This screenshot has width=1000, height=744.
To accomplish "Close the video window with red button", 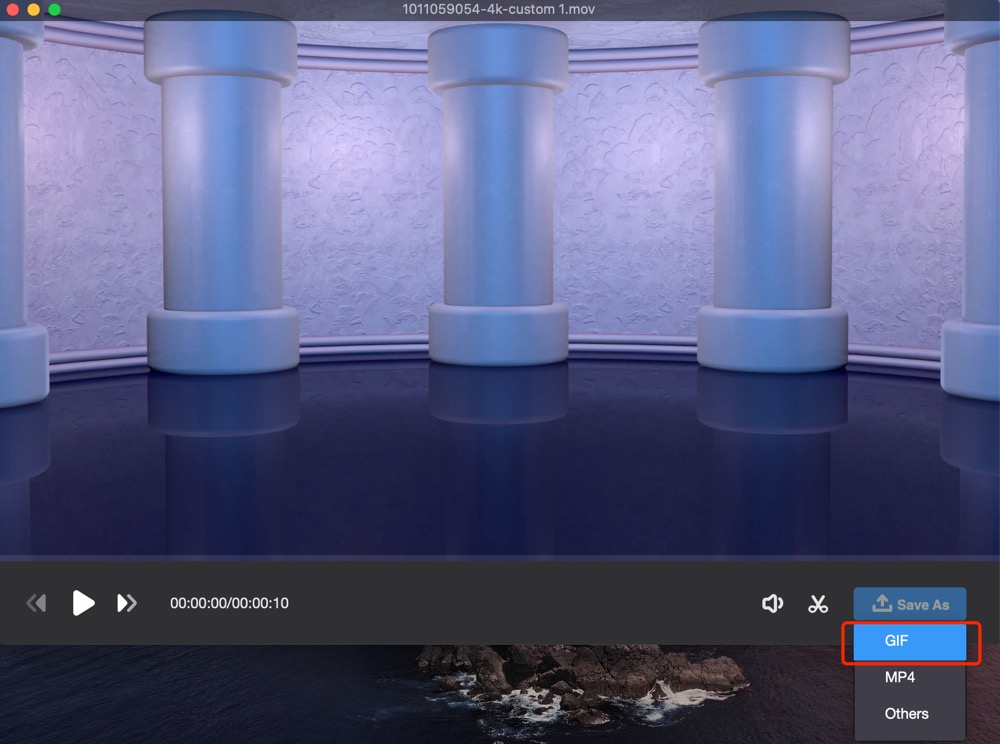I will pos(12,10).
